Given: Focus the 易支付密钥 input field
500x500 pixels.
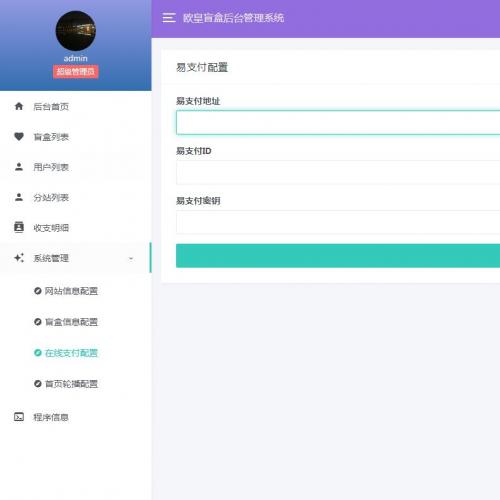Looking at the screenshot, I should pos(338,222).
